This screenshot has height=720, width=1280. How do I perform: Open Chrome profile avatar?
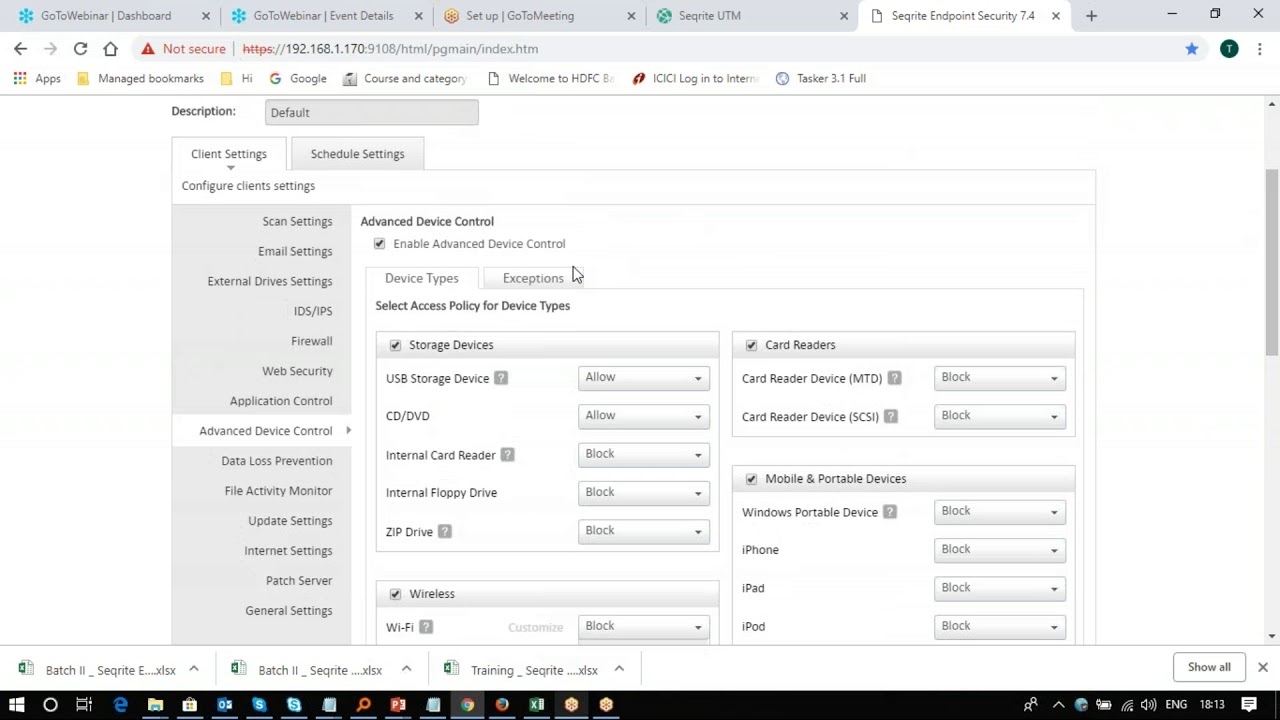click(1229, 48)
